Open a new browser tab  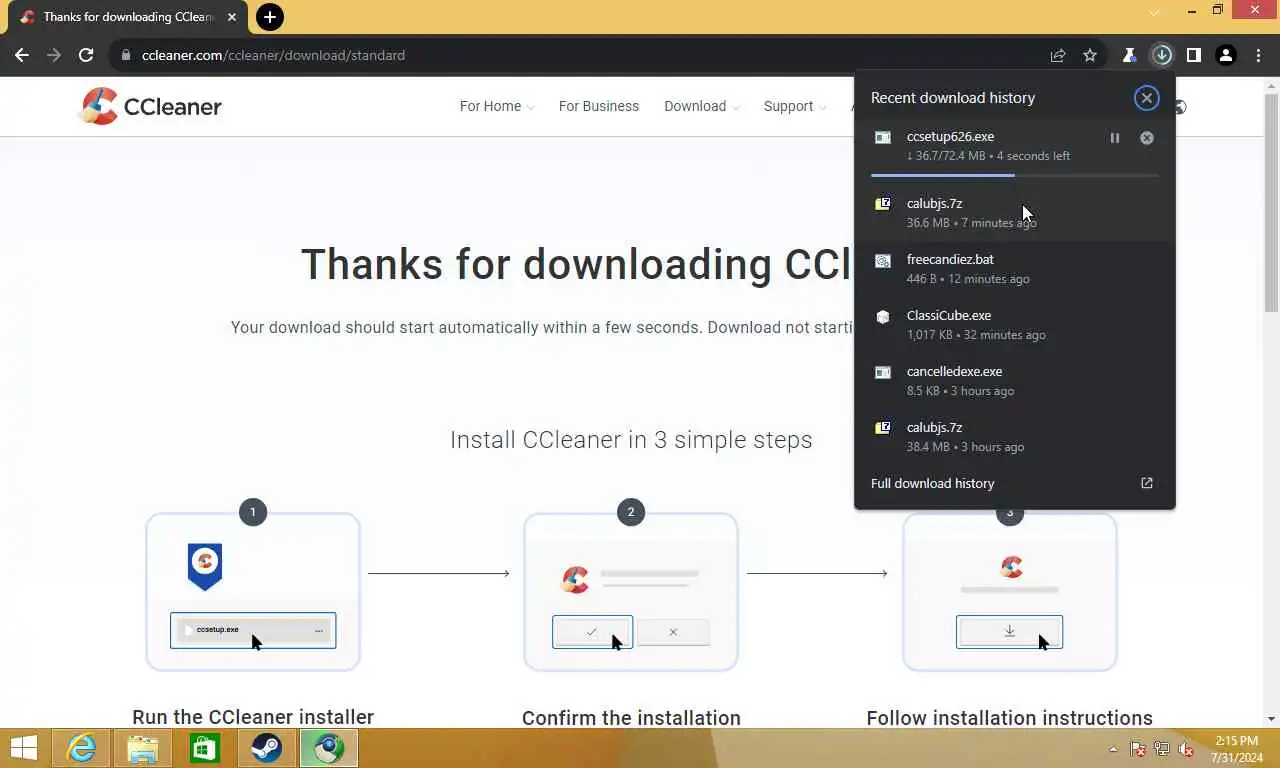[269, 17]
